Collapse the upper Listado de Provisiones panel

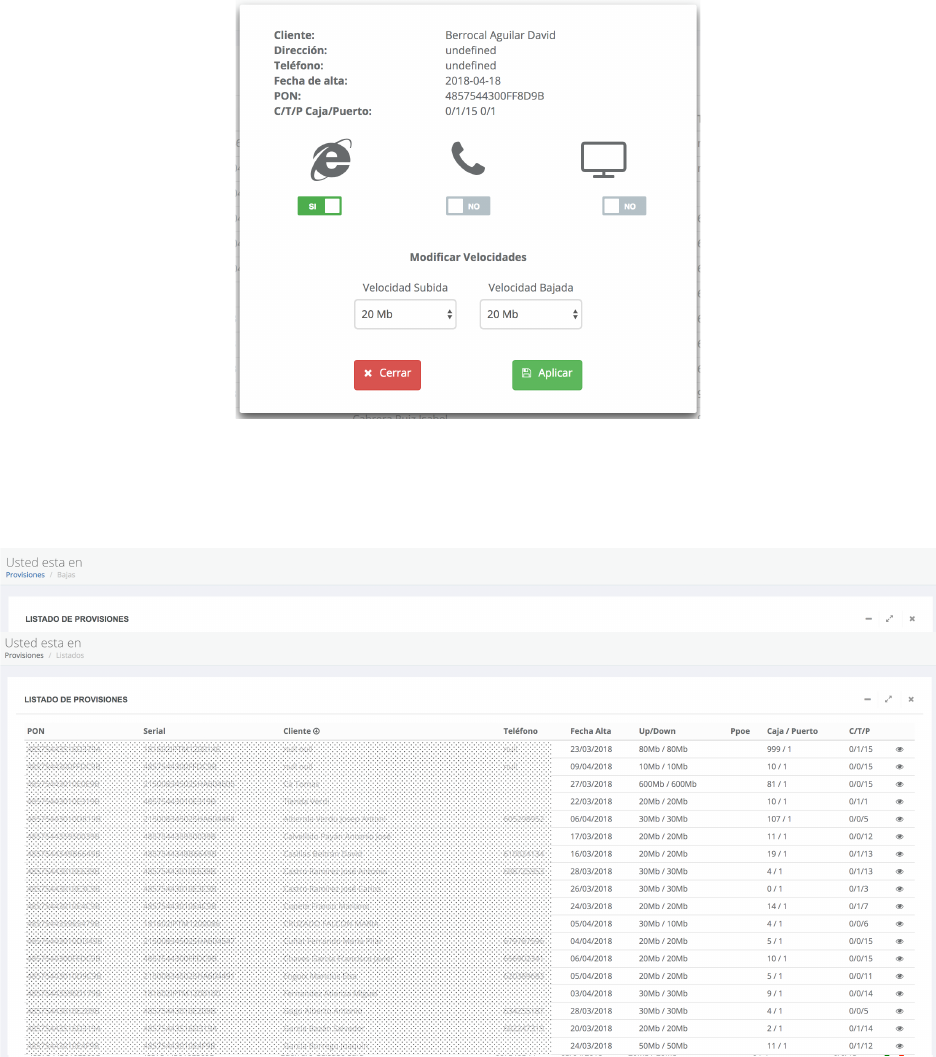pos(869,619)
